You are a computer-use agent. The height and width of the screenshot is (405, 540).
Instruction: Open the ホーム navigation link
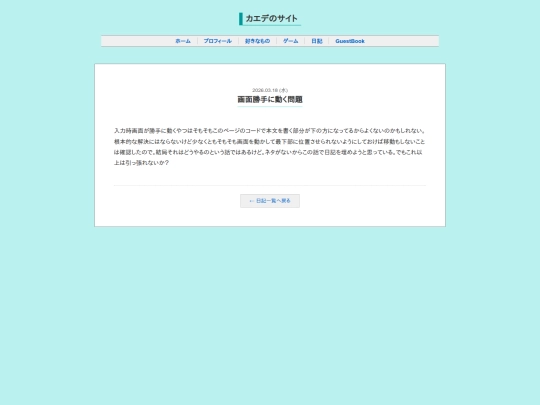(183, 41)
